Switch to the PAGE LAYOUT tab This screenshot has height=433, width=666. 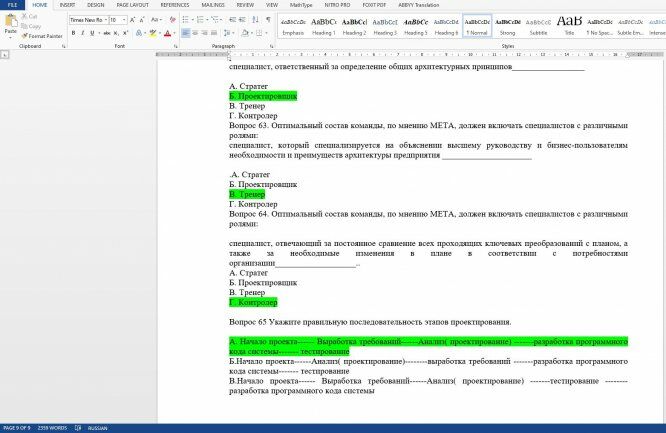tap(133, 5)
